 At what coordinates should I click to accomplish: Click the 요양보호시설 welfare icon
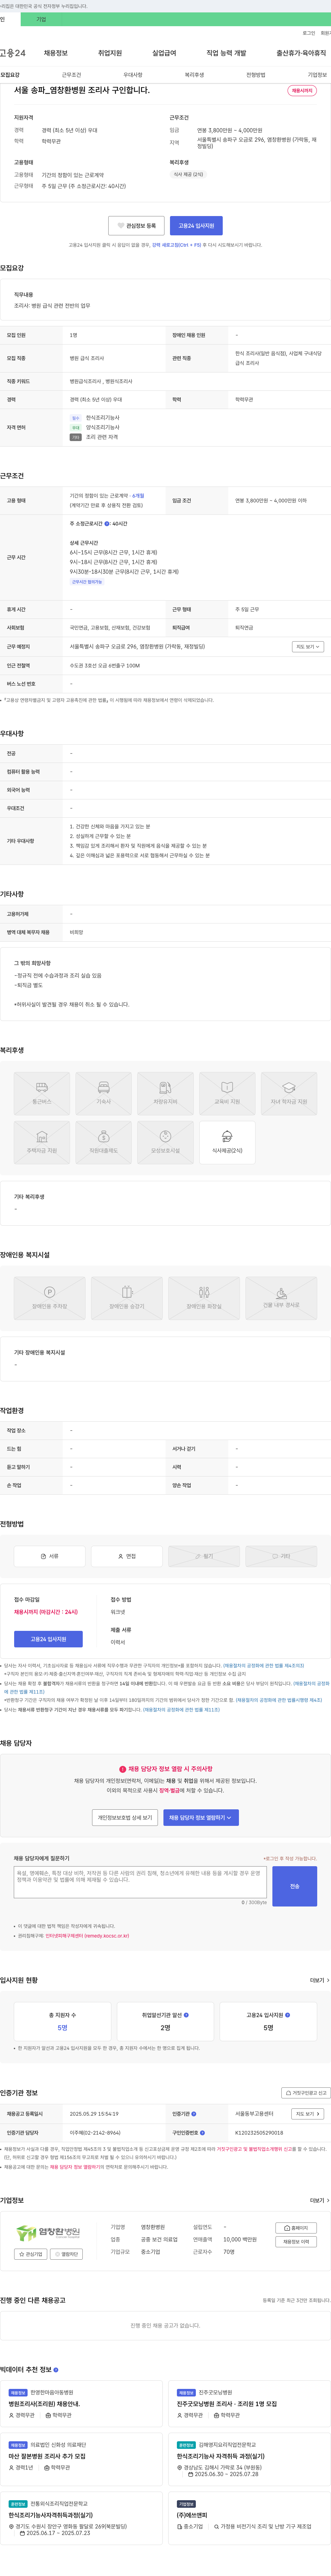click(165, 1142)
